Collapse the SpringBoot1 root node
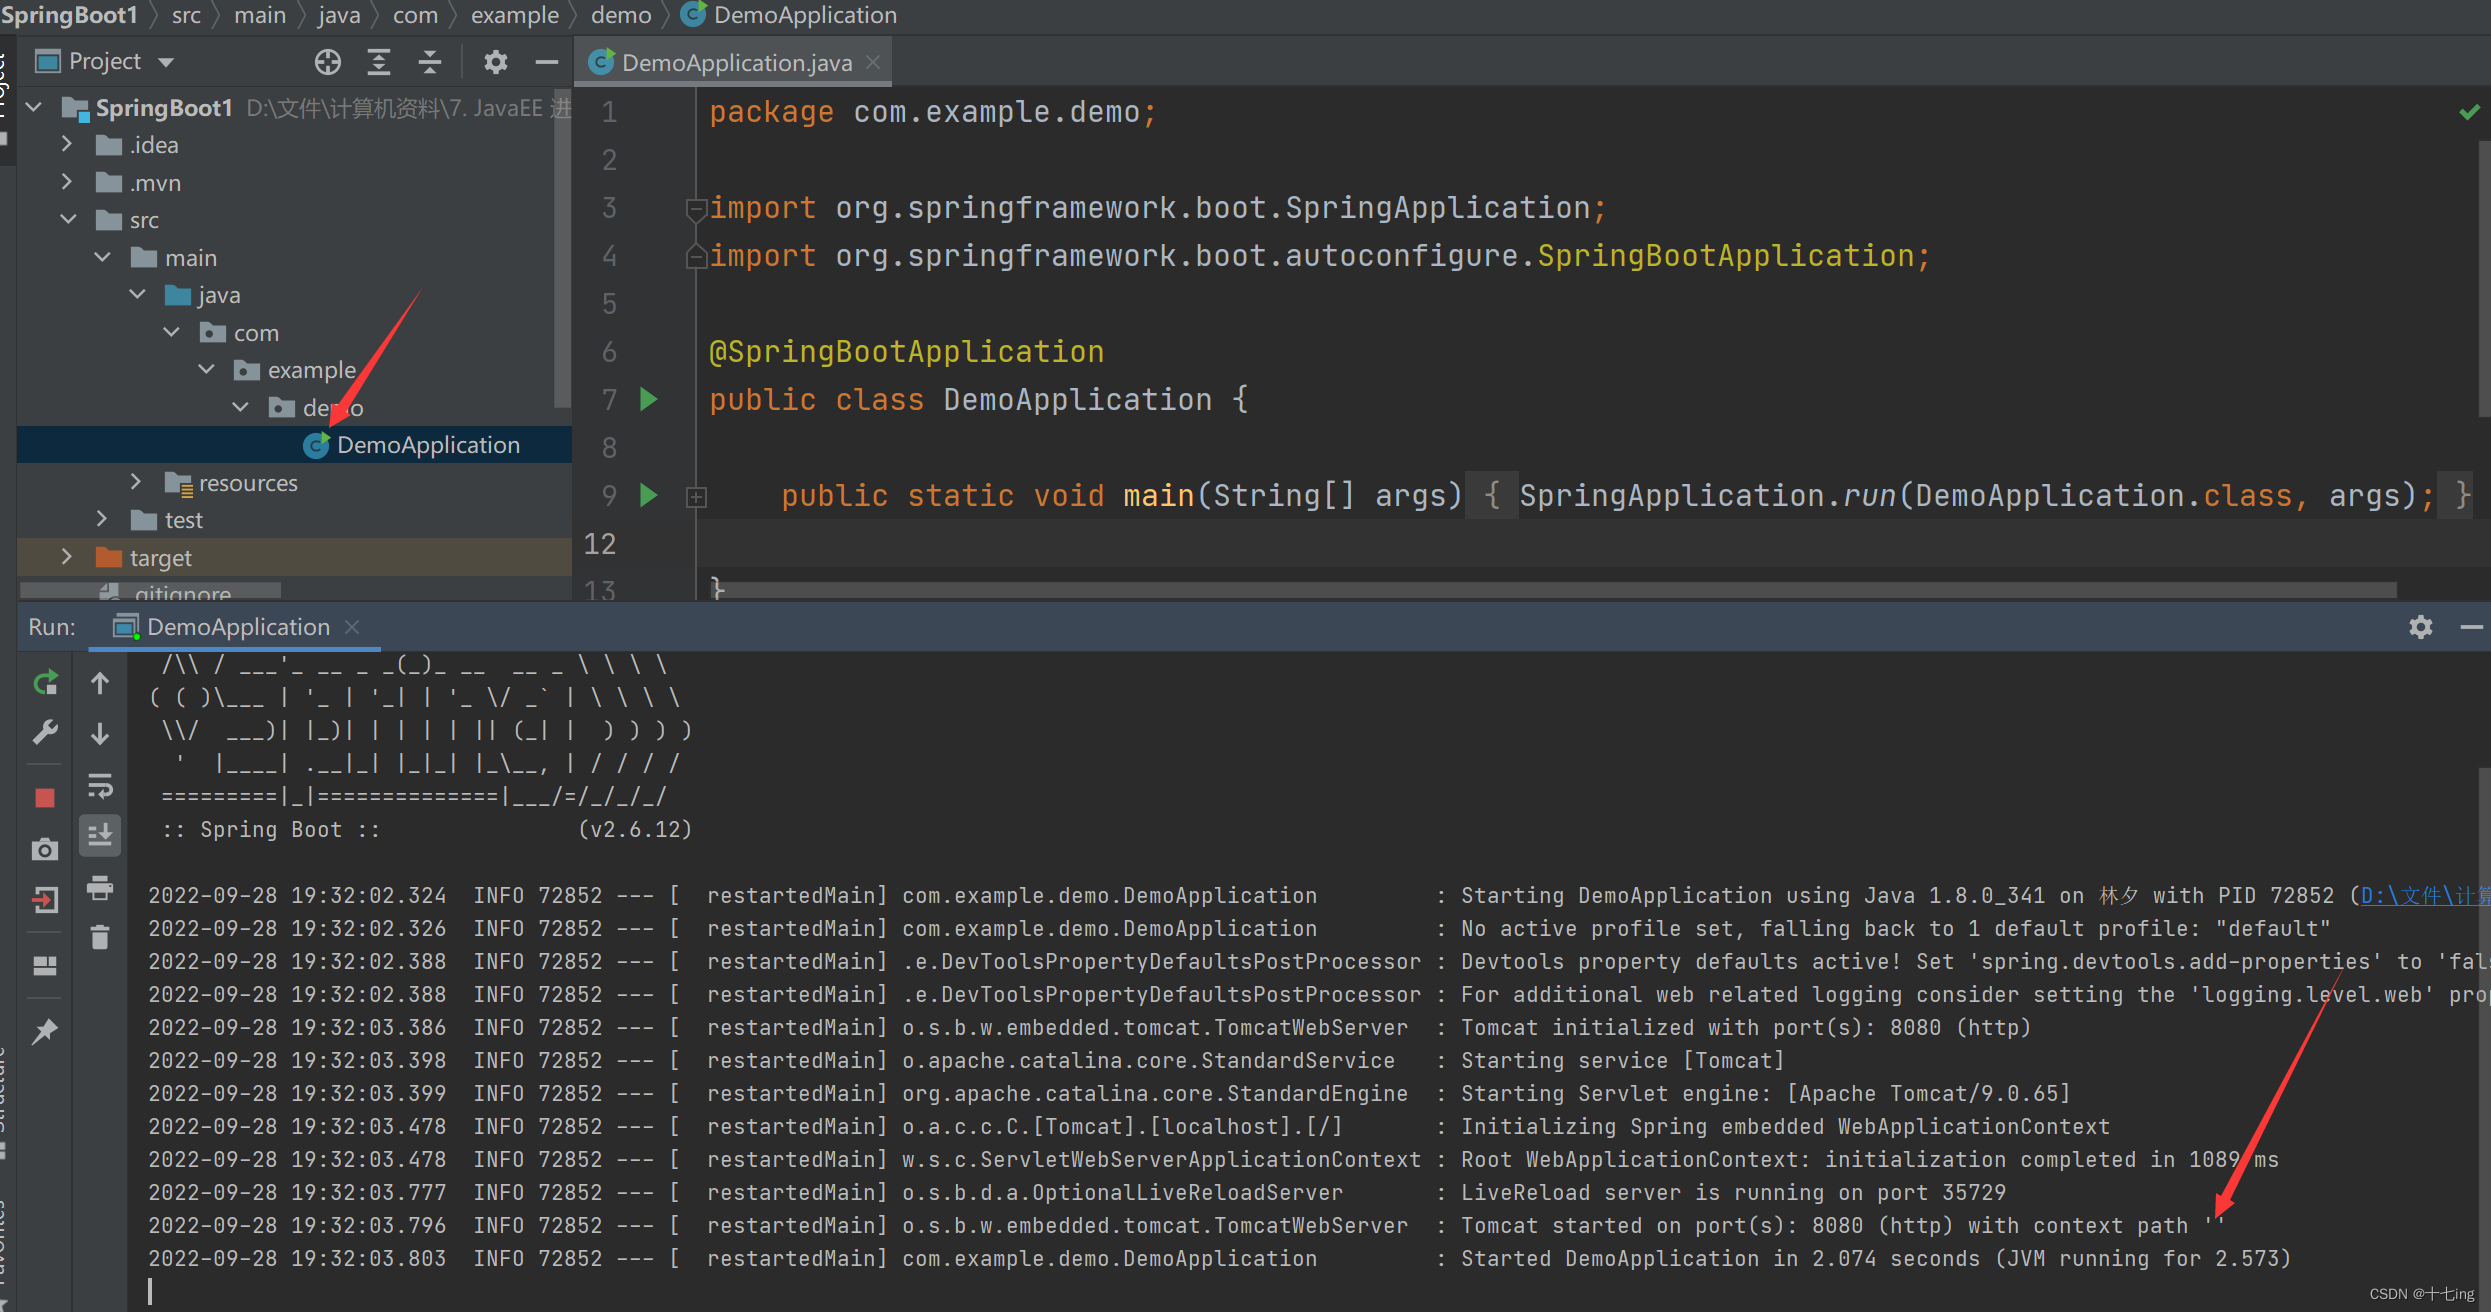Viewport: 2491px width, 1312px height. (x=34, y=107)
